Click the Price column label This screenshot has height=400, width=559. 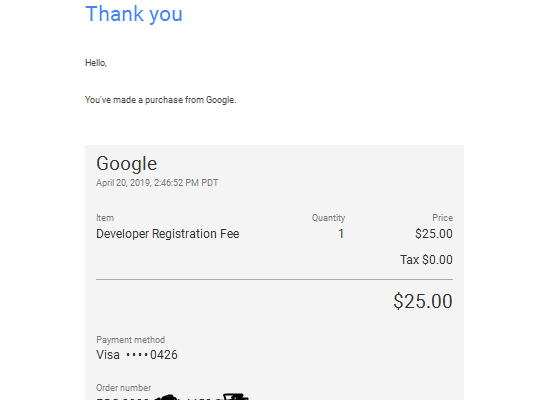point(442,218)
